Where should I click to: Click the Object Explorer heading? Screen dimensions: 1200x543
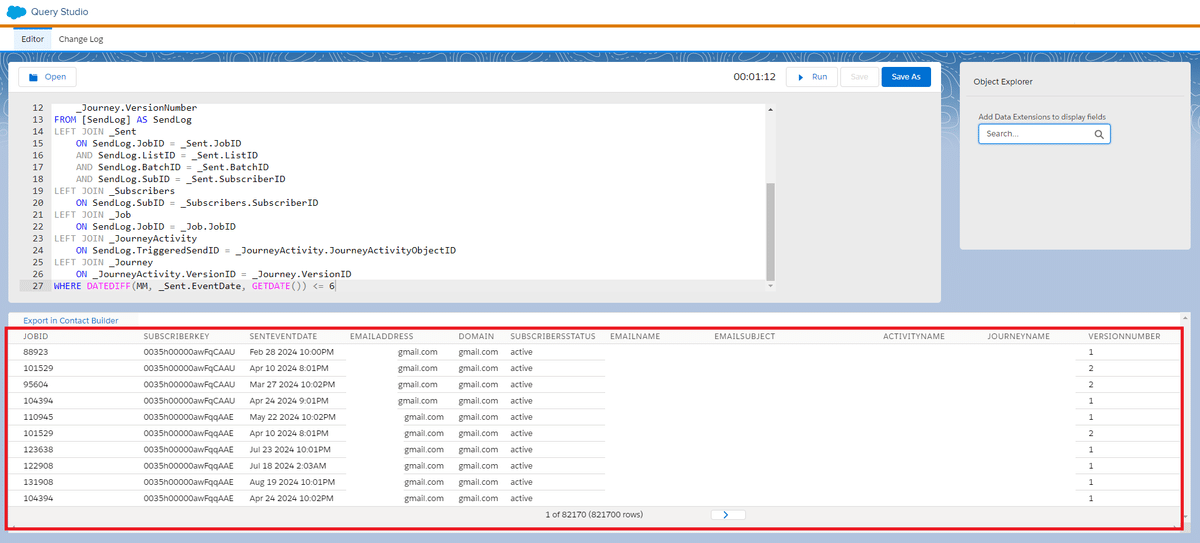pos(1003,82)
